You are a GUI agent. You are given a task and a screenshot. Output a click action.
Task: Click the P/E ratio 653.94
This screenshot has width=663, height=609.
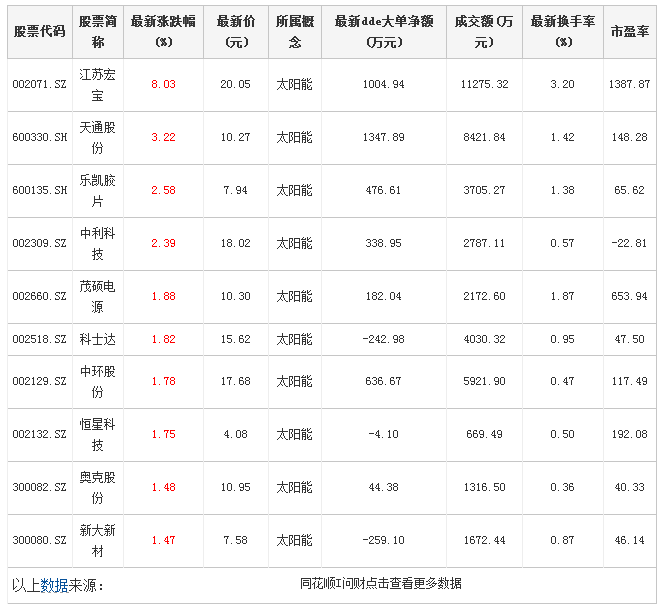629,296
